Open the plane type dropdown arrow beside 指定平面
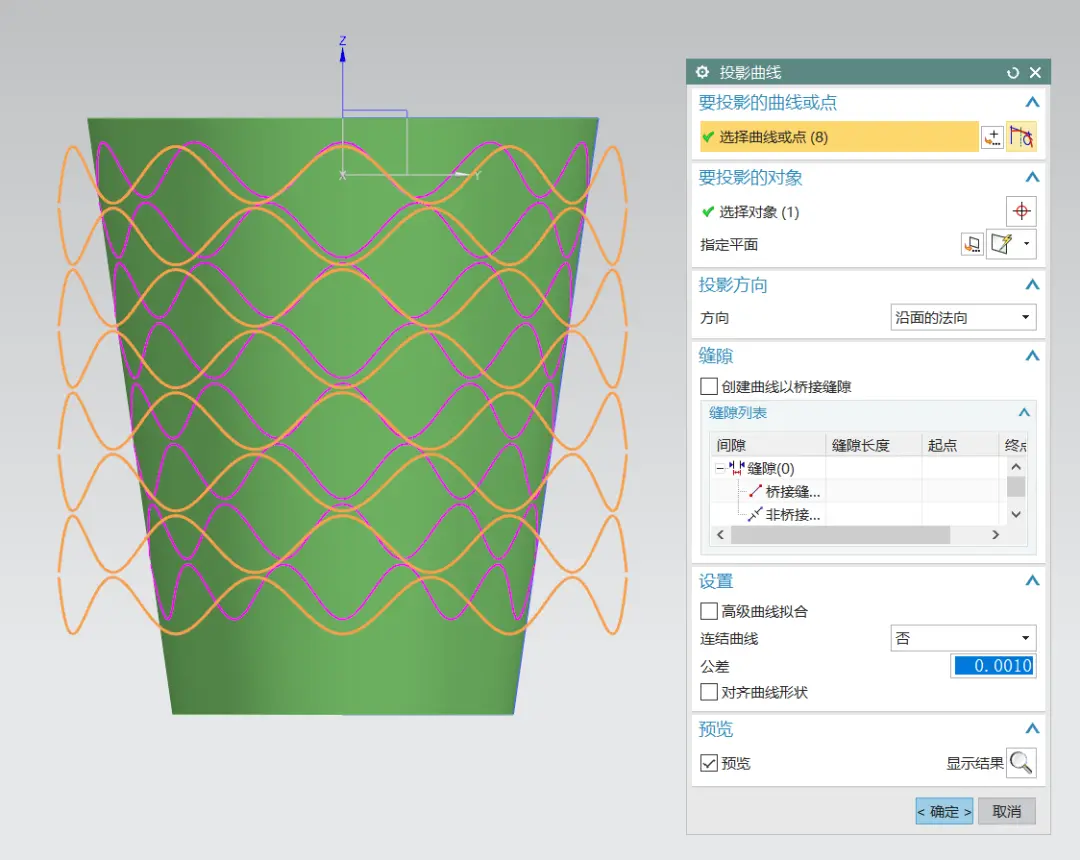This screenshot has width=1080, height=860. point(1026,244)
